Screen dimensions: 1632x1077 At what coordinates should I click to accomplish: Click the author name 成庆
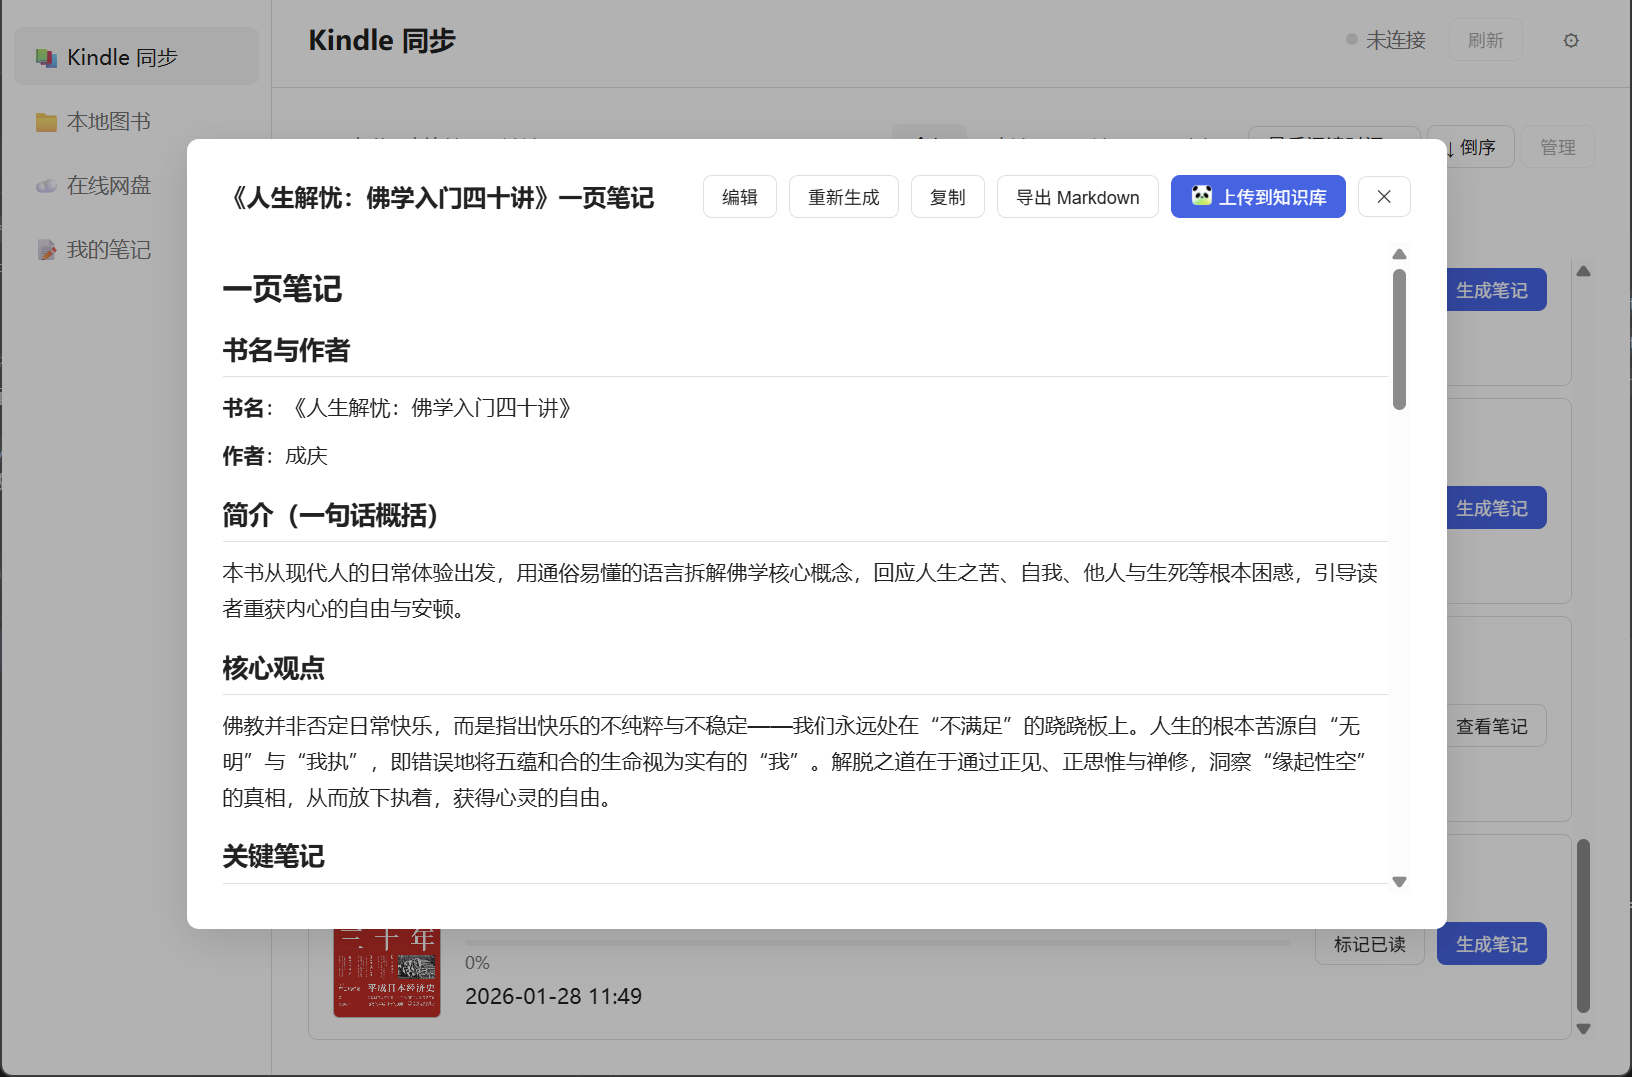306,456
